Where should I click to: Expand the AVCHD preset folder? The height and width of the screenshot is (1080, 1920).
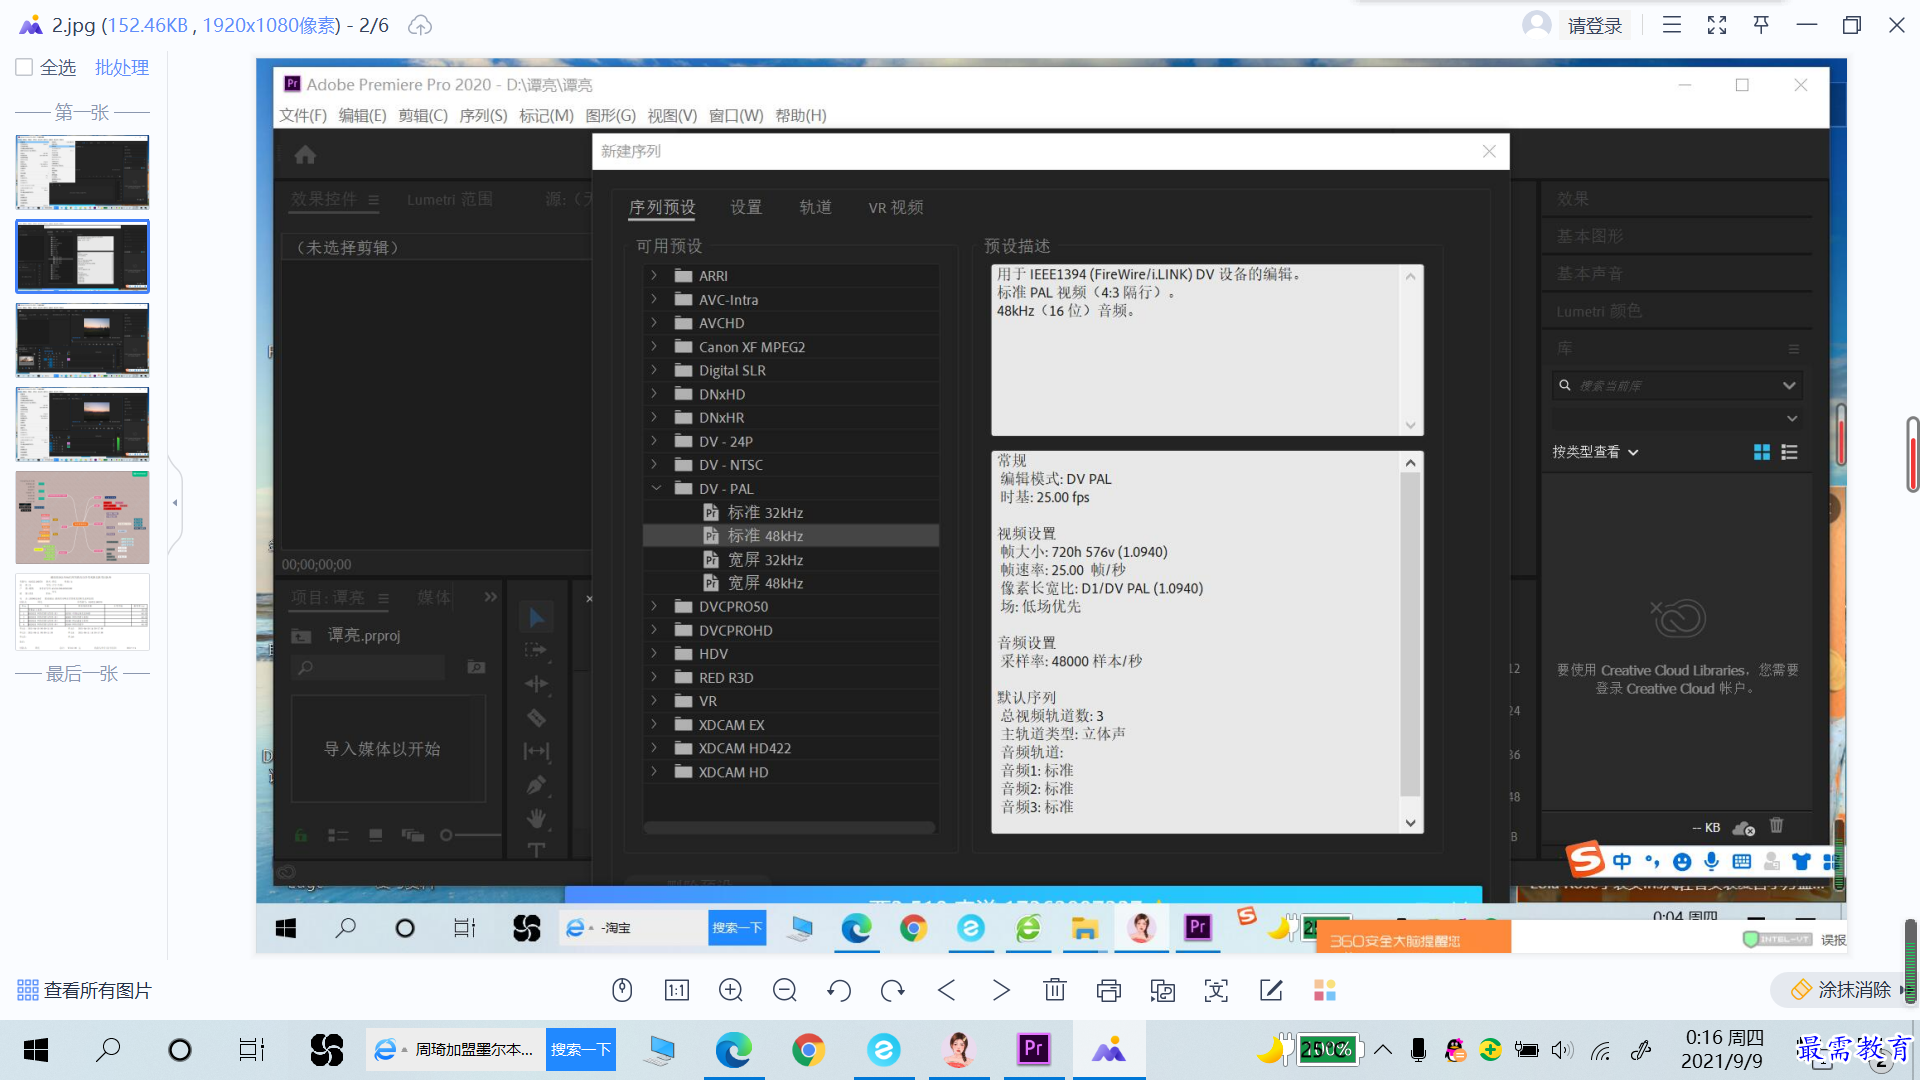click(x=655, y=323)
